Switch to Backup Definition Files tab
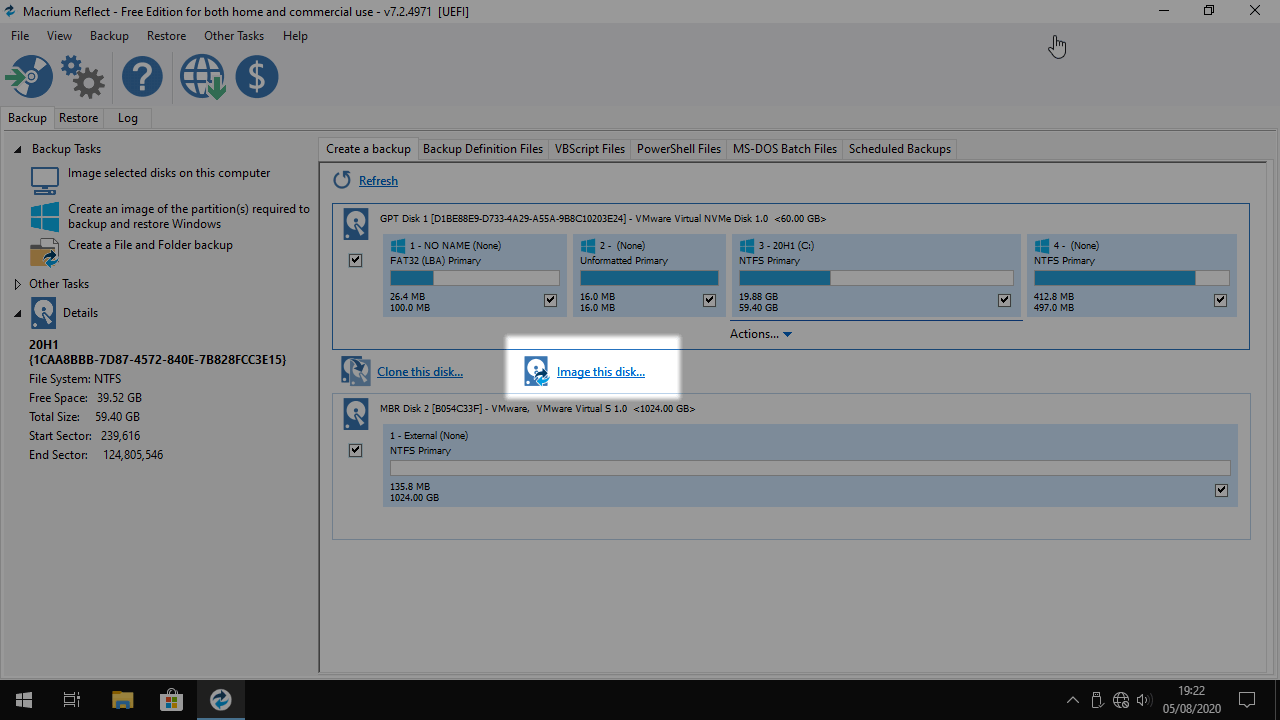The image size is (1280, 720). (483, 149)
